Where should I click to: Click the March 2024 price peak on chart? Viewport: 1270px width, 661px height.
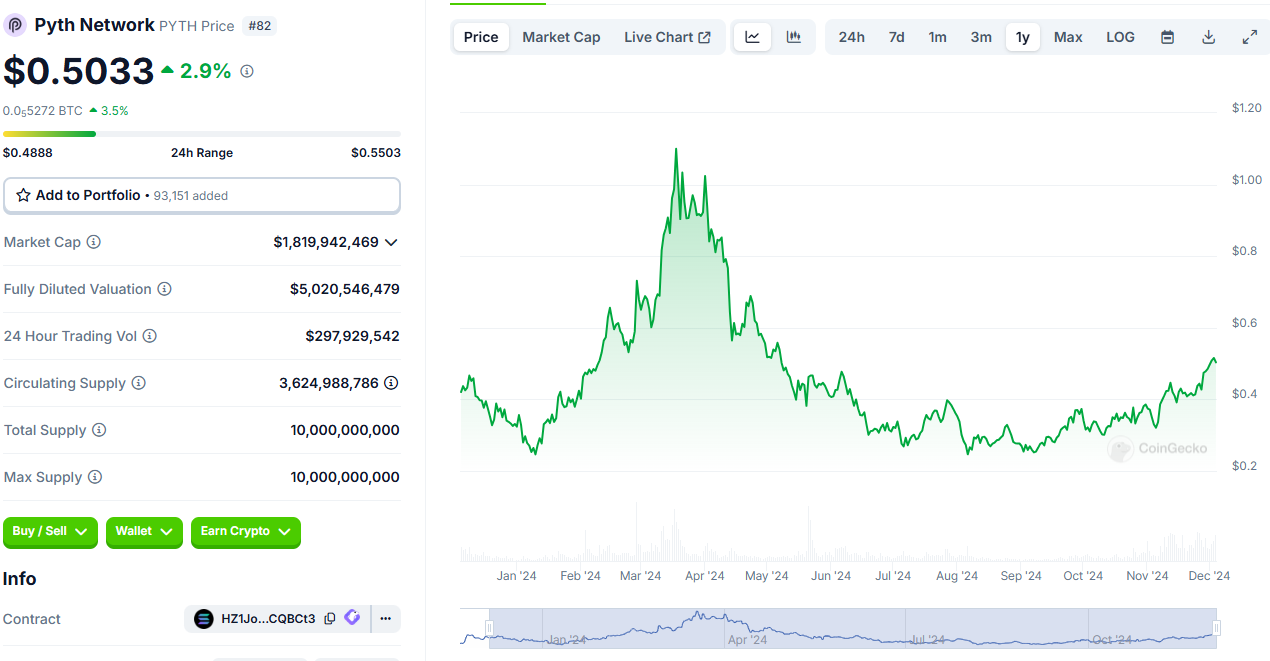pyautogui.click(x=676, y=149)
